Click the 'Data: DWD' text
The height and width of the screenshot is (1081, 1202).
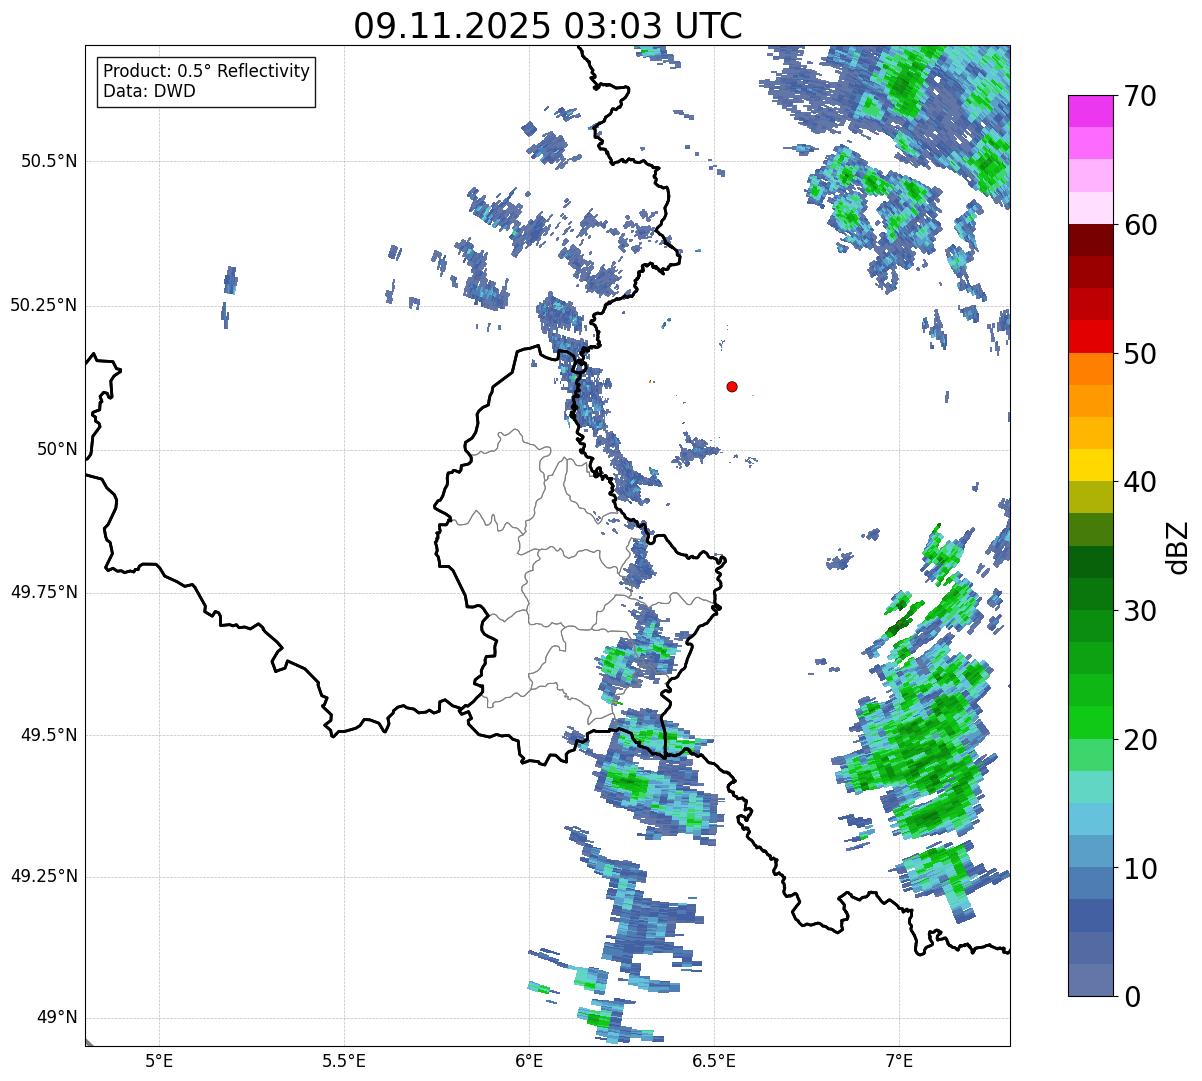(149, 92)
